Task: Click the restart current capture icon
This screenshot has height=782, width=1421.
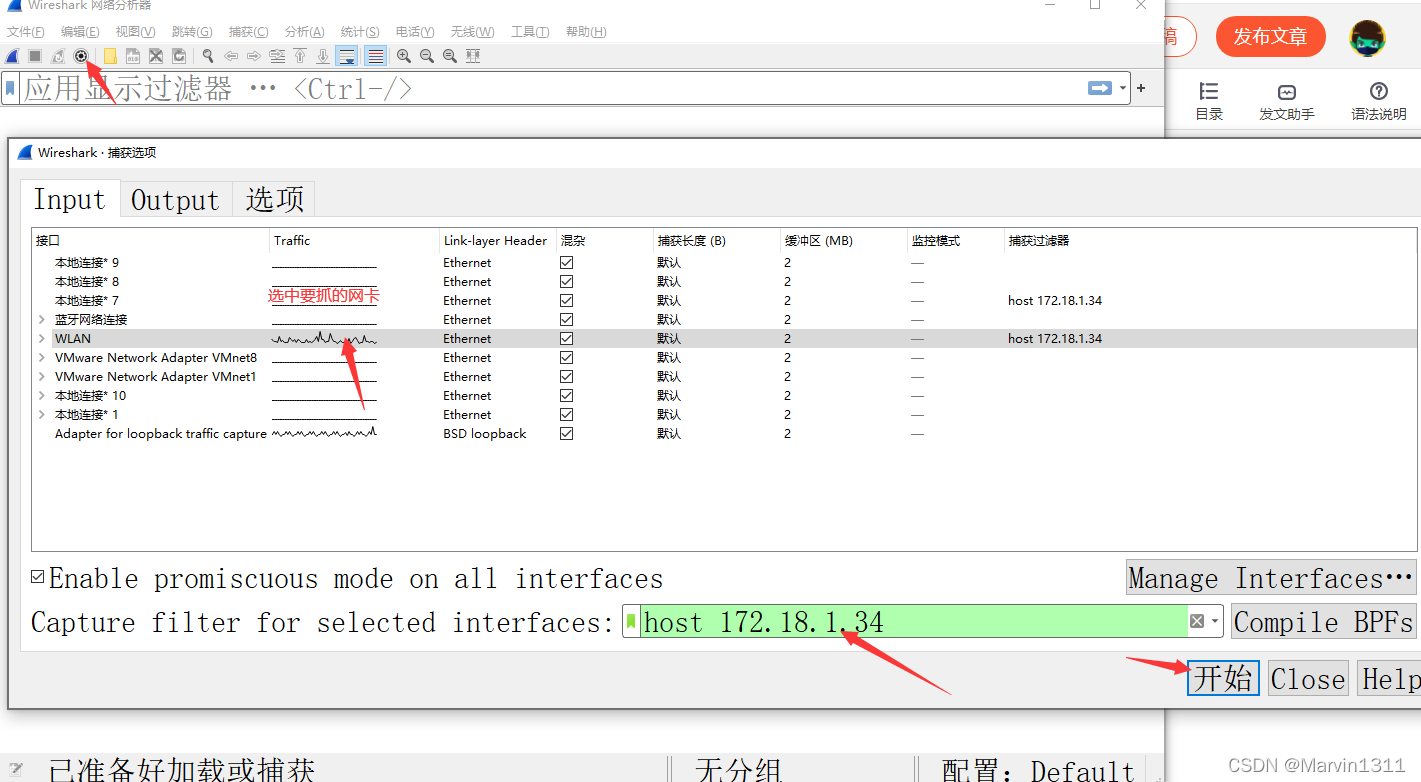Action: pos(58,56)
